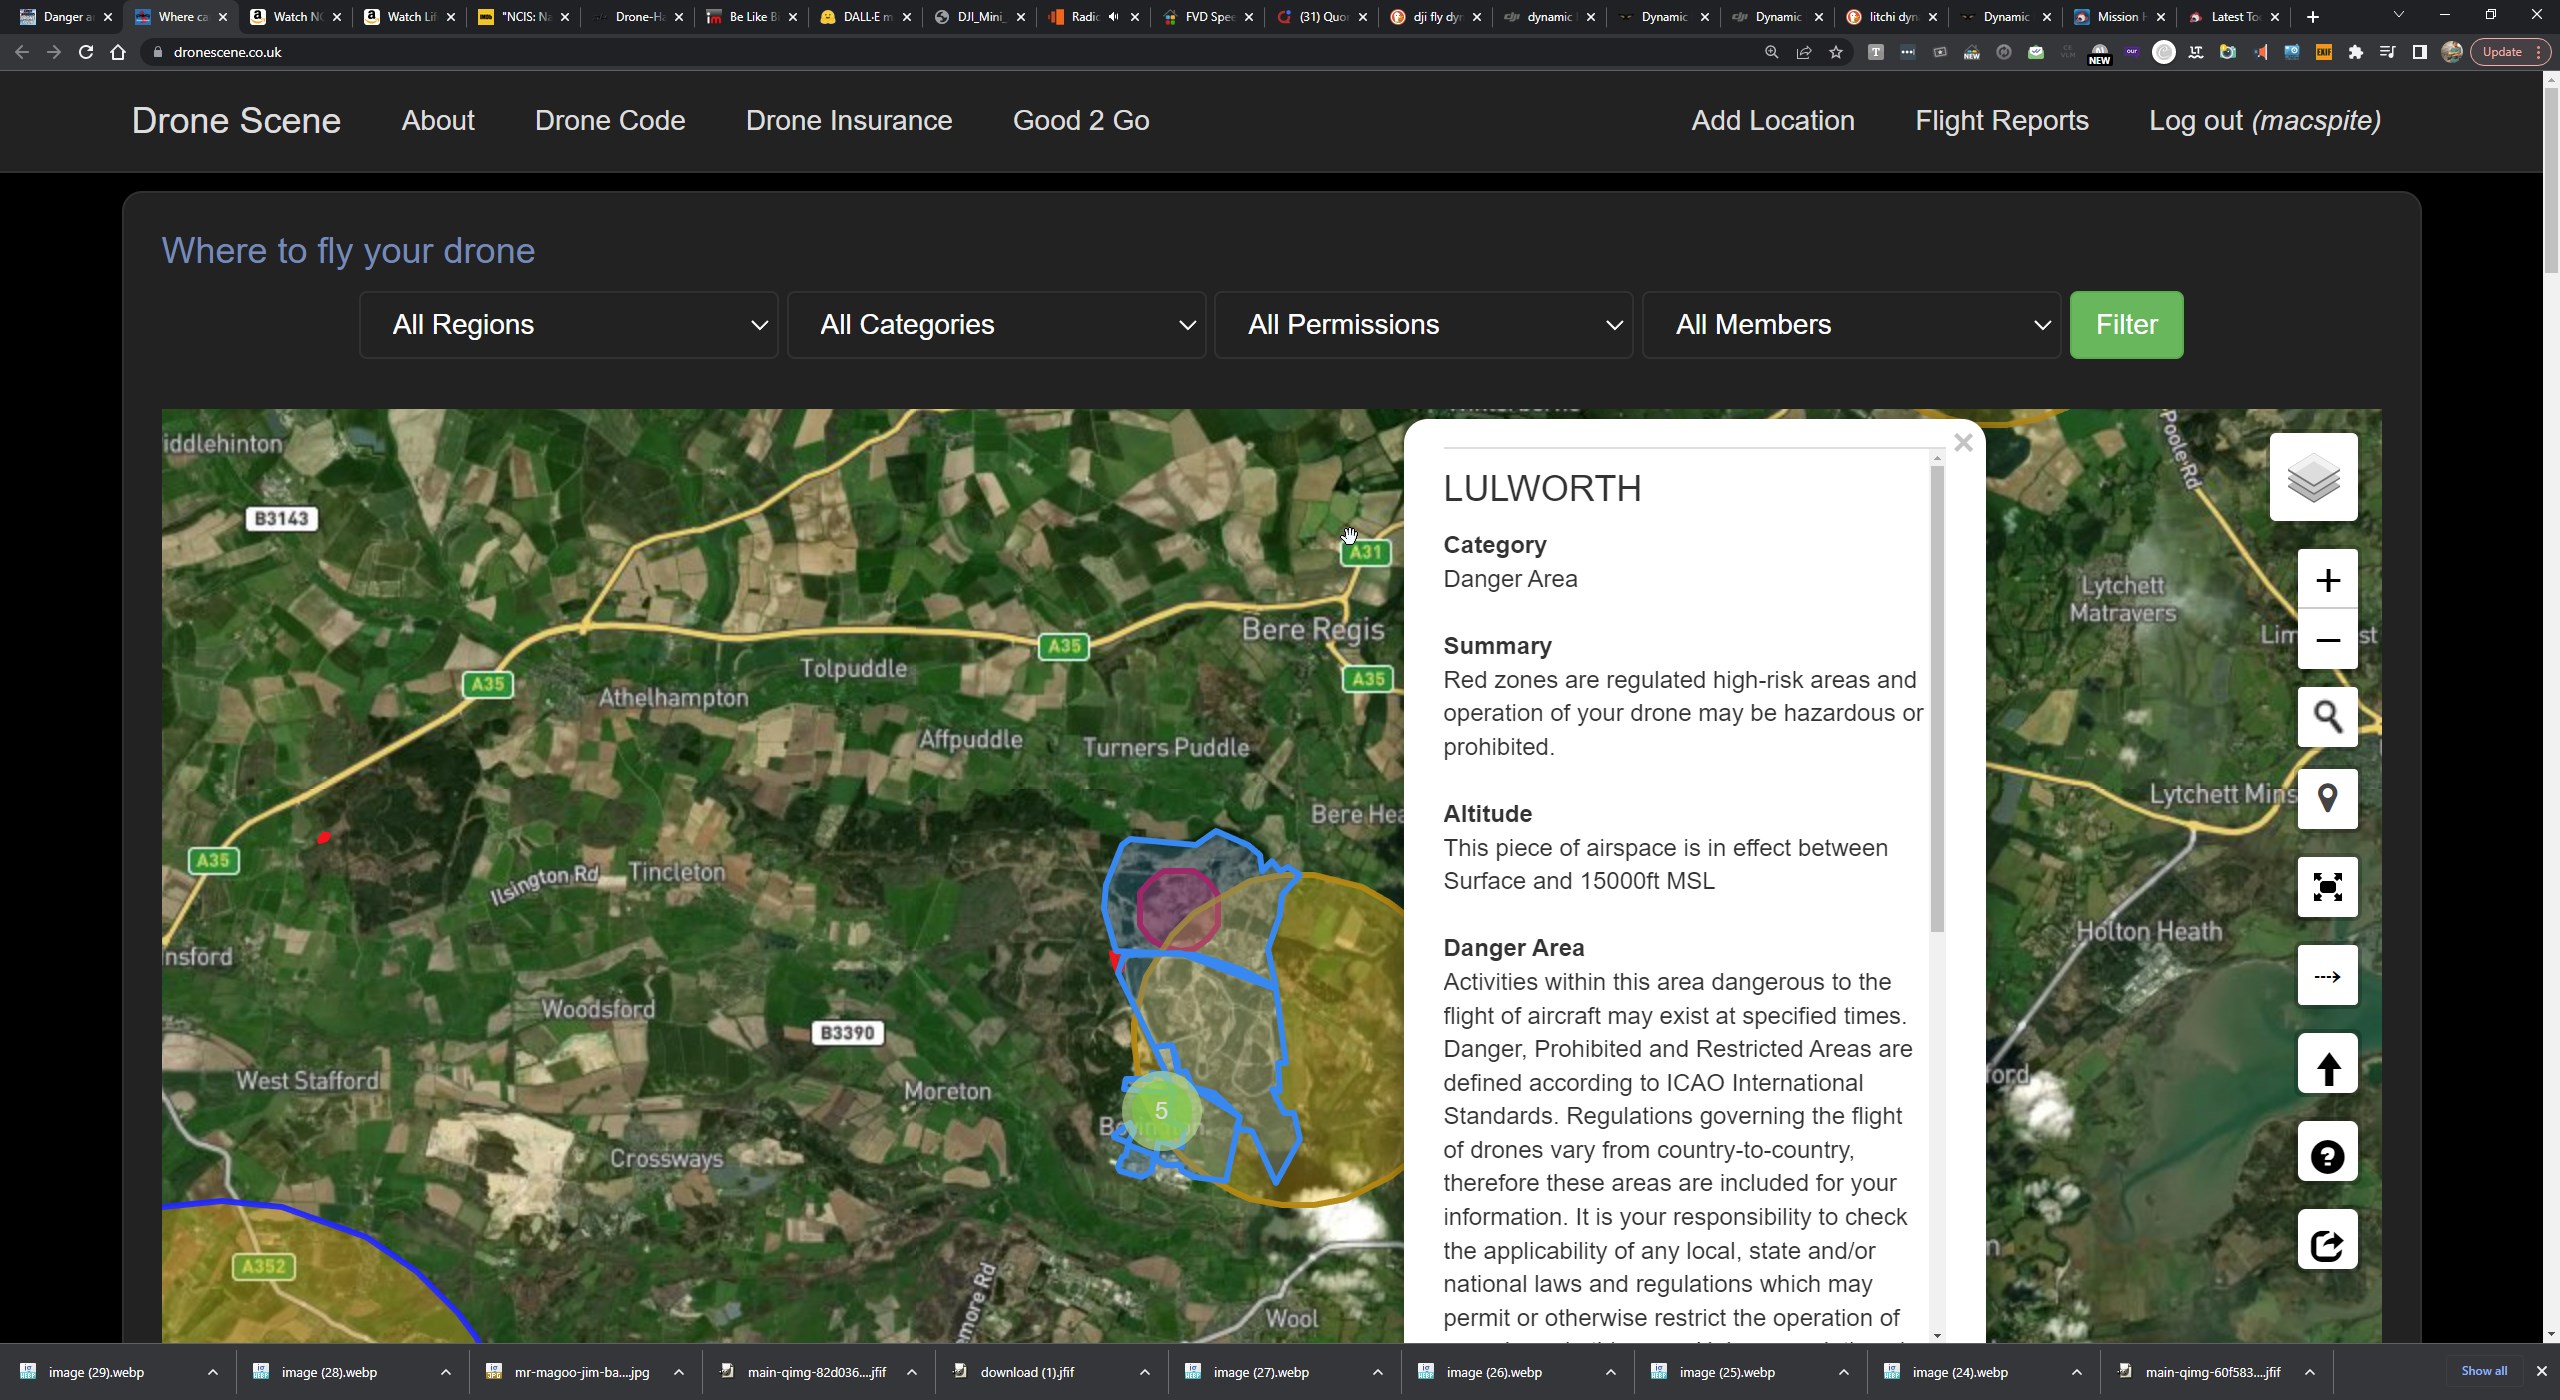Open the map layers control
This screenshot has width=2560, height=1400.
[x=2313, y=477]
